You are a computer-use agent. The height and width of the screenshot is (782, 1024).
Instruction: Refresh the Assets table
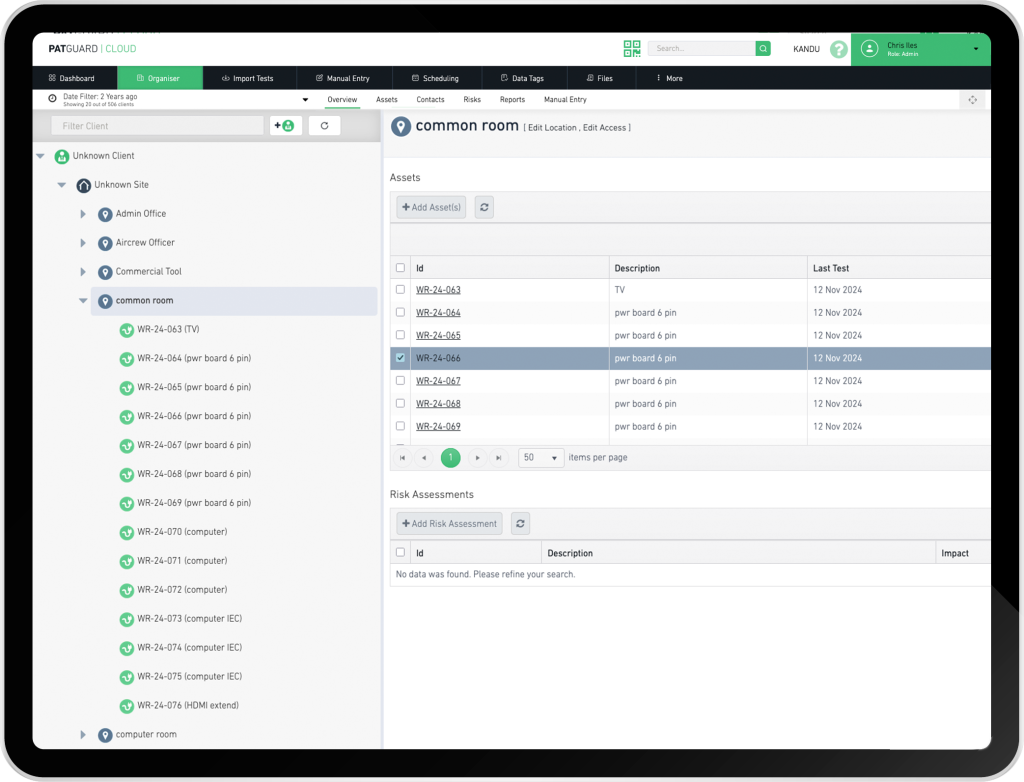click(x=484, y=207)
